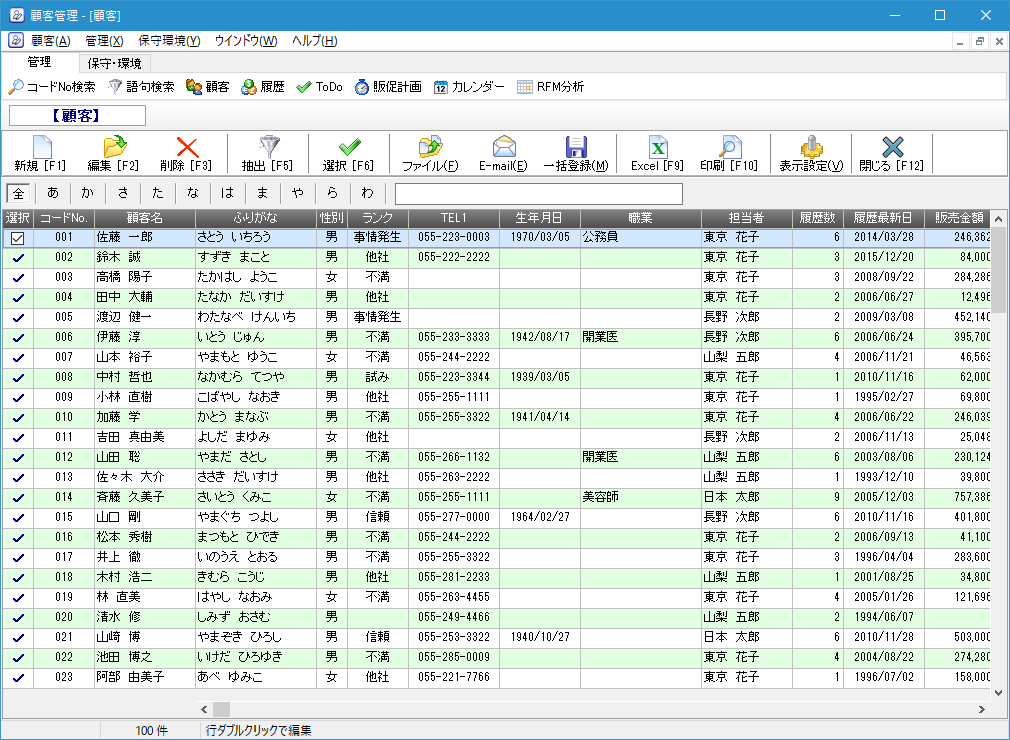Open RFM分析 from the toolbar
The width and height of the screenshot is (1010, 740).
(550, 87)
